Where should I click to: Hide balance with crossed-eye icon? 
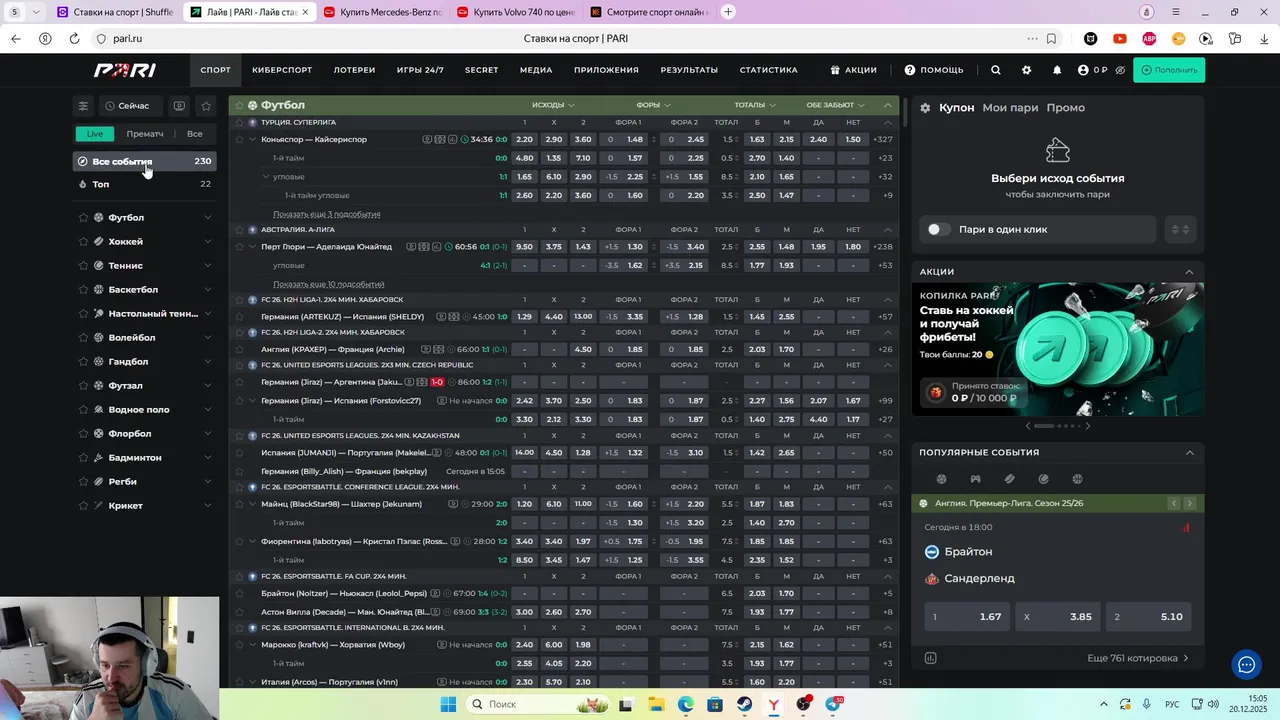point(1120,70)
